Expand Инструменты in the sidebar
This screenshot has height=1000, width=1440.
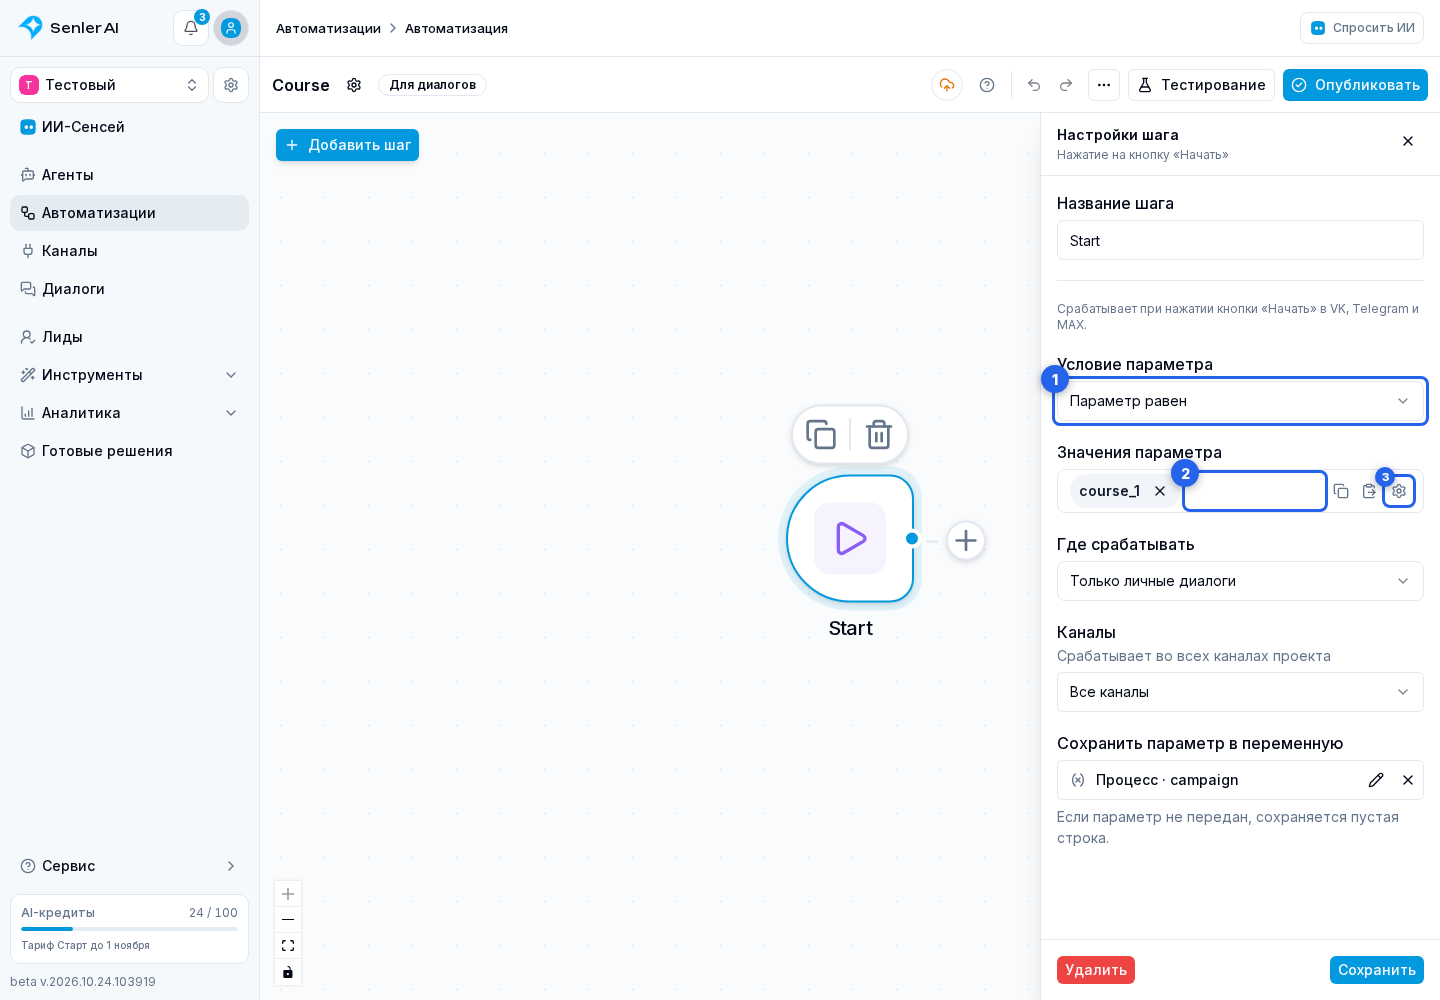click(x=129, y=375)
